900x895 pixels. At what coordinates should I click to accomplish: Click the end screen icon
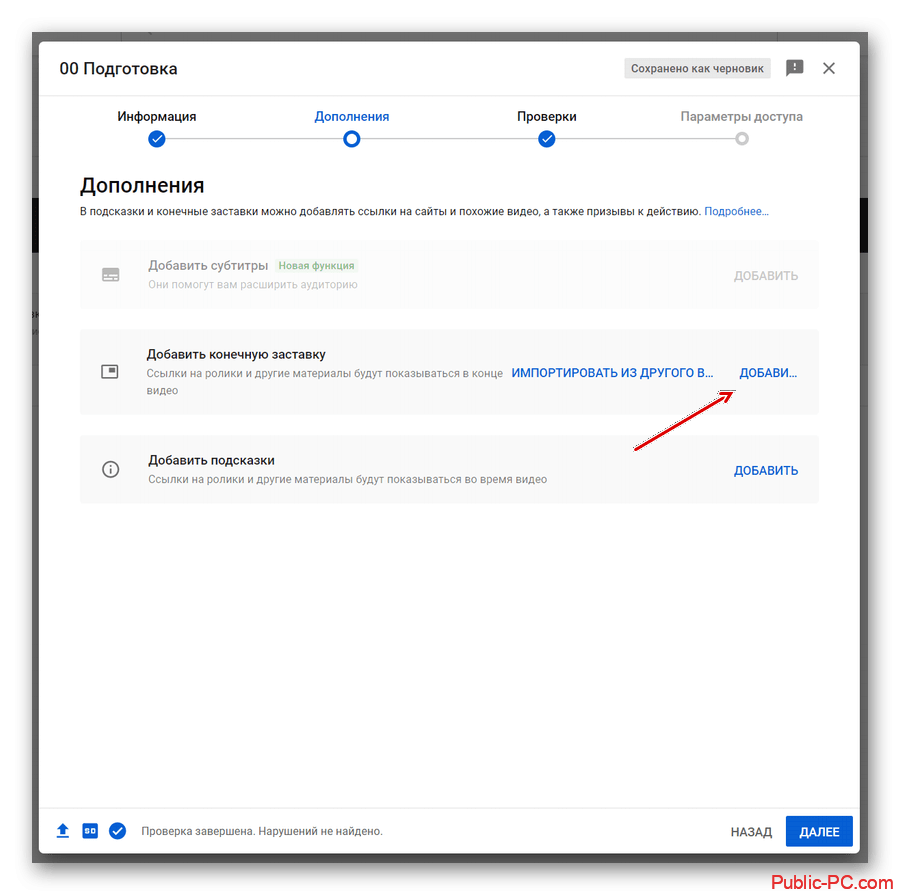[110, 372]
